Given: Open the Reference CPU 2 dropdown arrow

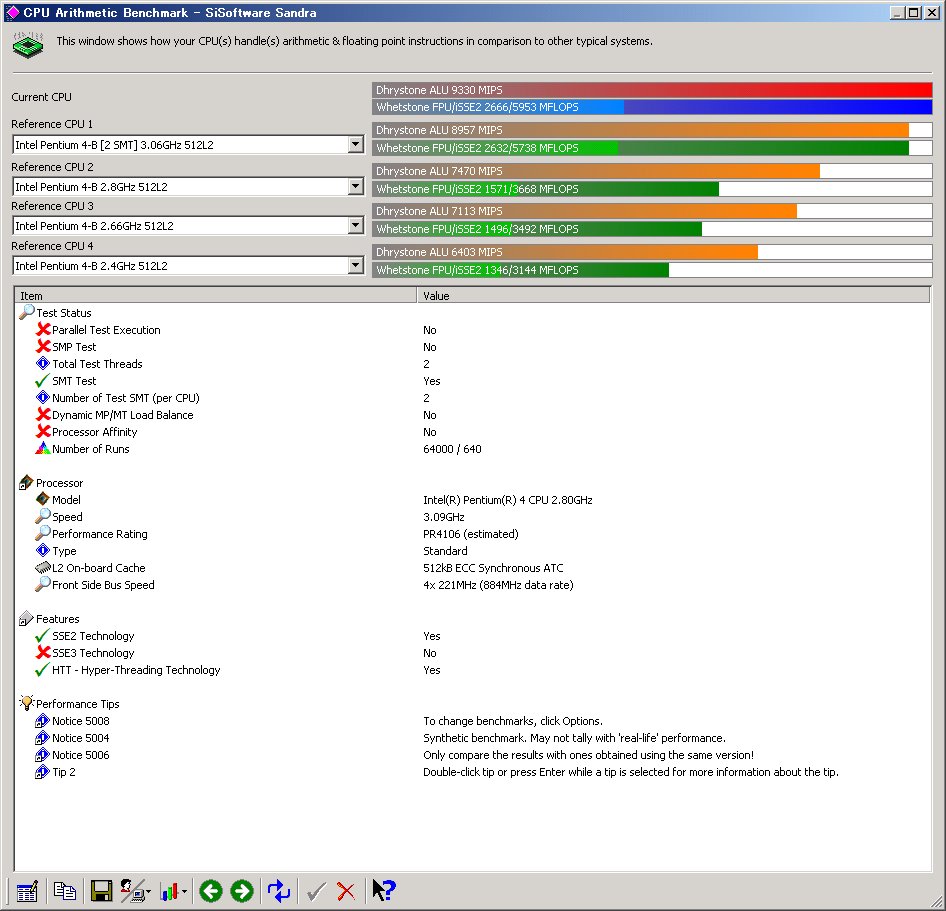Looking at the screenshot, I should pos(355,186).
